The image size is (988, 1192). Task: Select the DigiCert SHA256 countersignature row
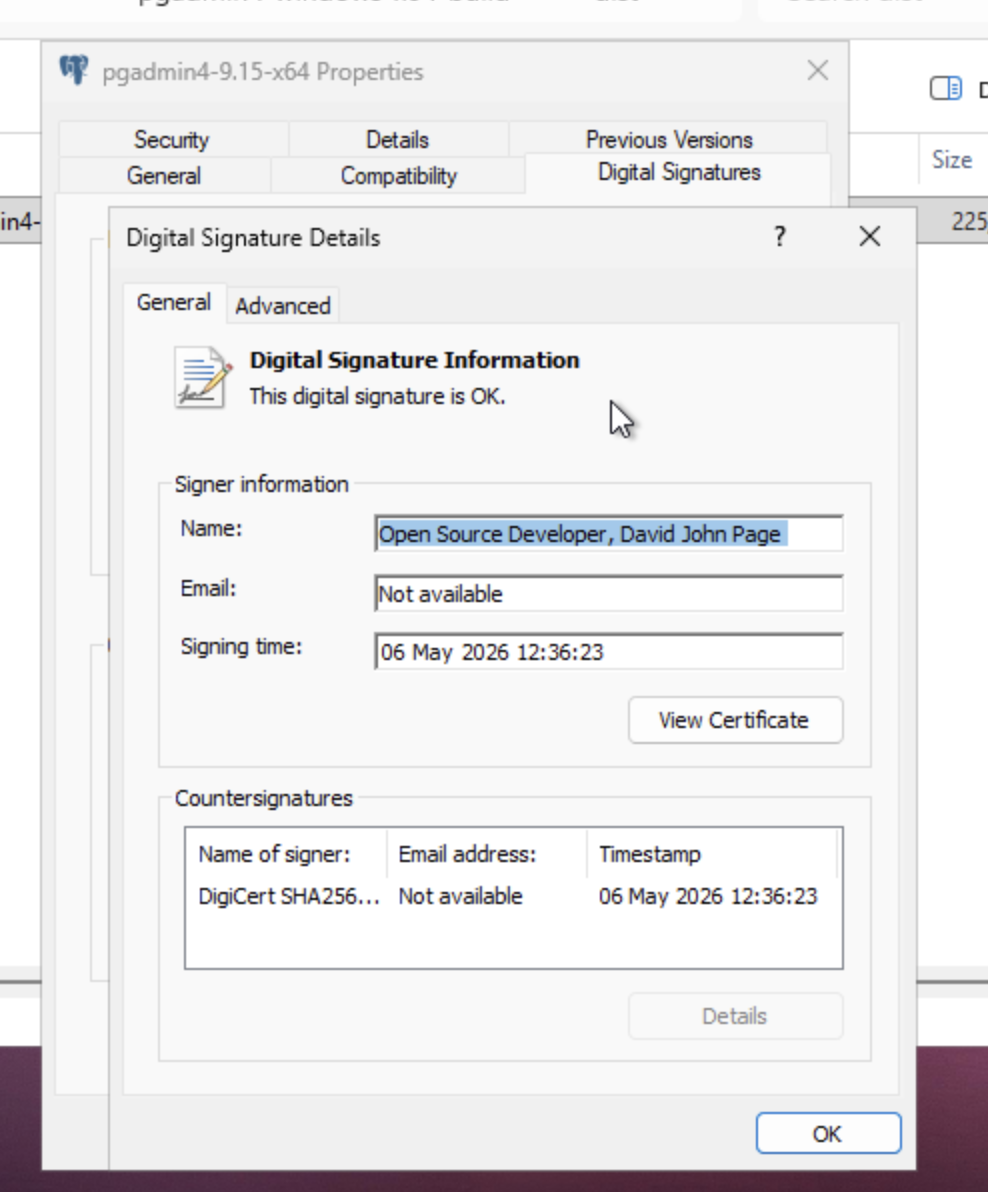pyautogui.click(x=513, y=896)
